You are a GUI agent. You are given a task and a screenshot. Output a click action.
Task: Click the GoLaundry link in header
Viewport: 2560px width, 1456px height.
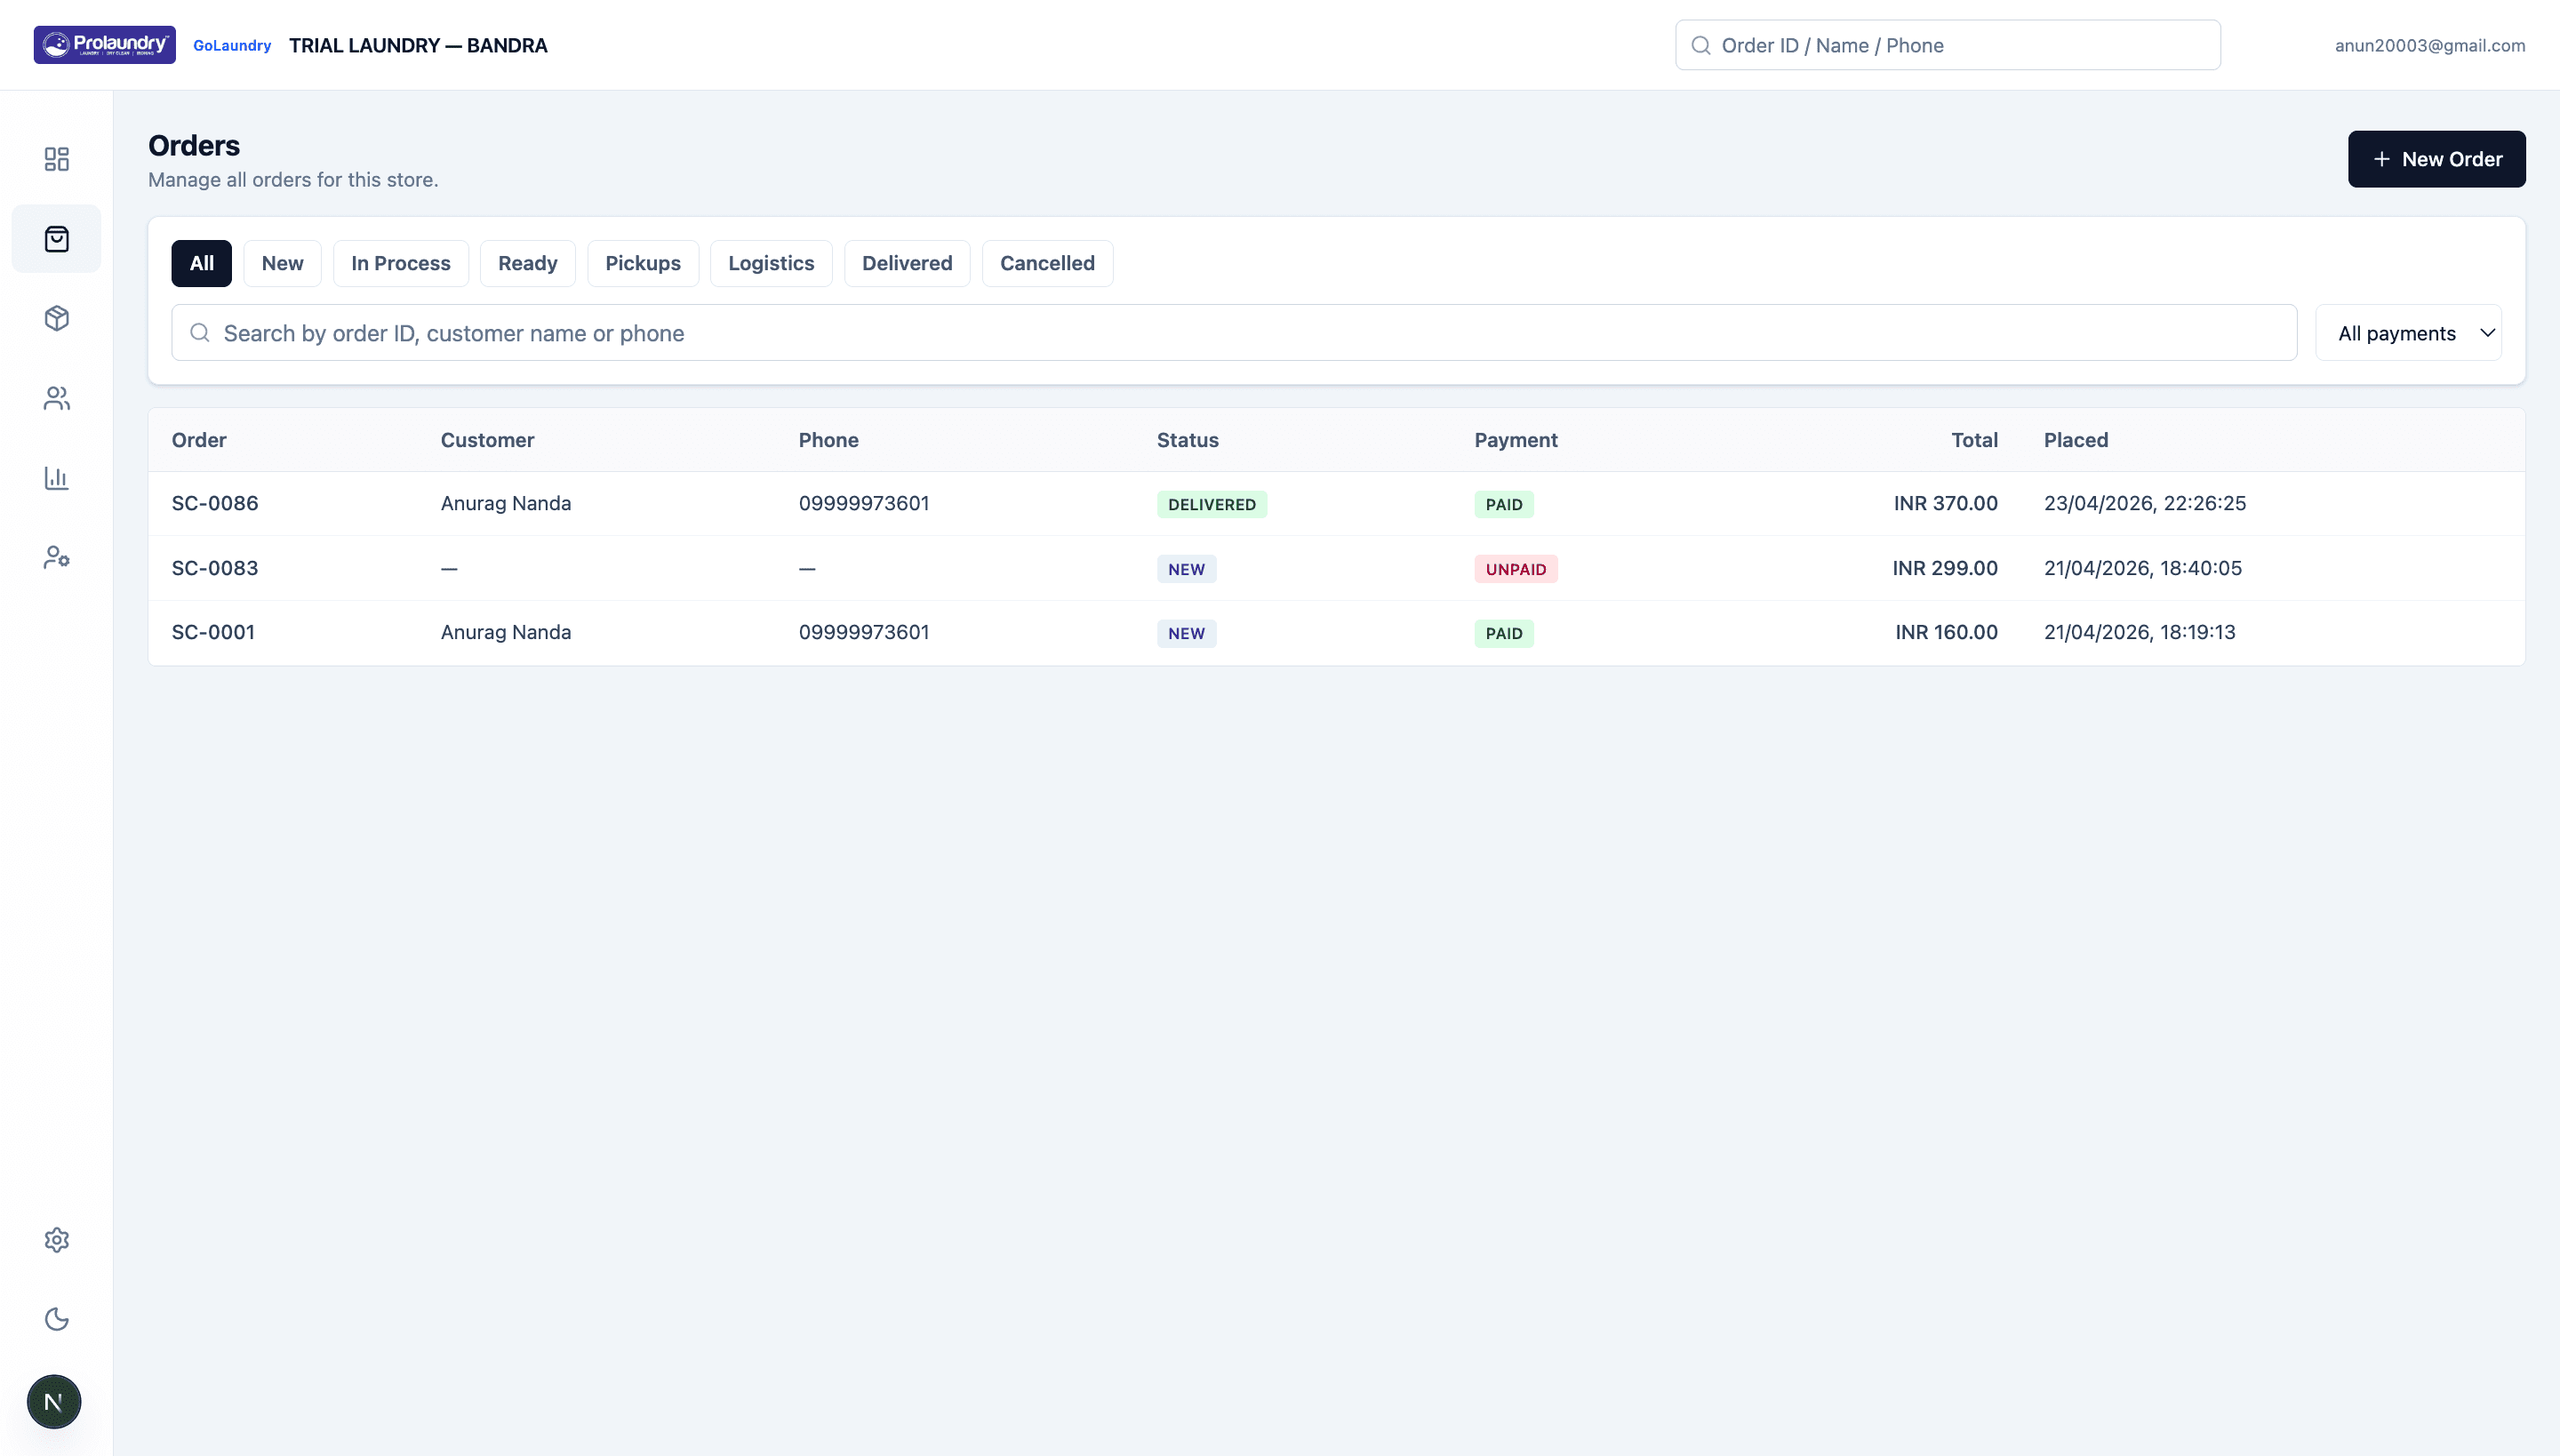point(232,45)
